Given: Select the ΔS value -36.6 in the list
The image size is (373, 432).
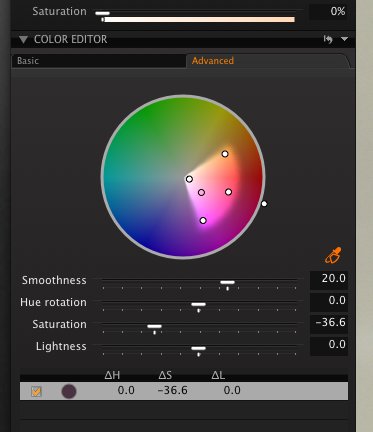Looking at the screenshot, I should pyautogui.click(x=173, y=390).
